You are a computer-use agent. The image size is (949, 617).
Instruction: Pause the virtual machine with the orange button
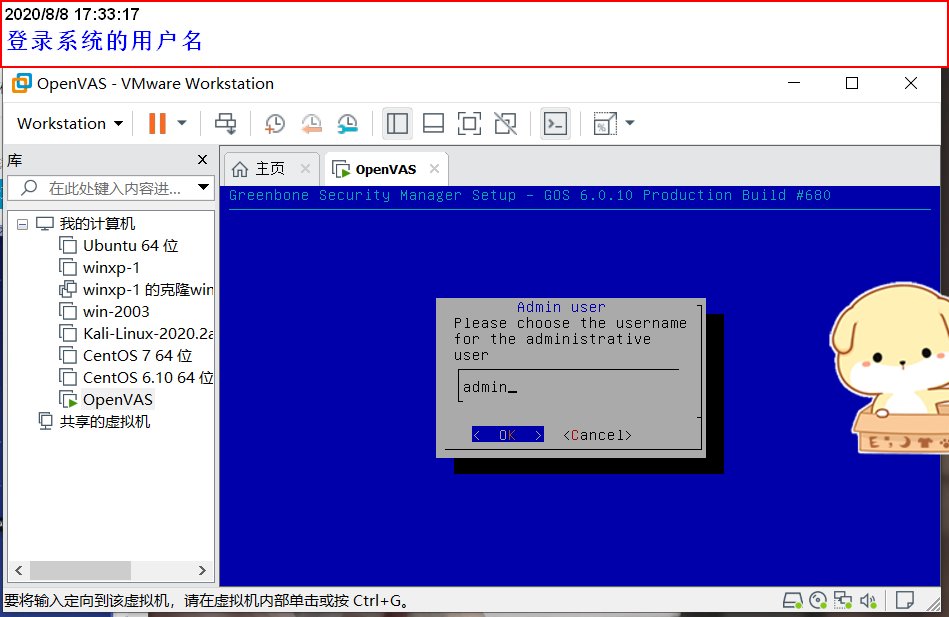tap(157, 124)
